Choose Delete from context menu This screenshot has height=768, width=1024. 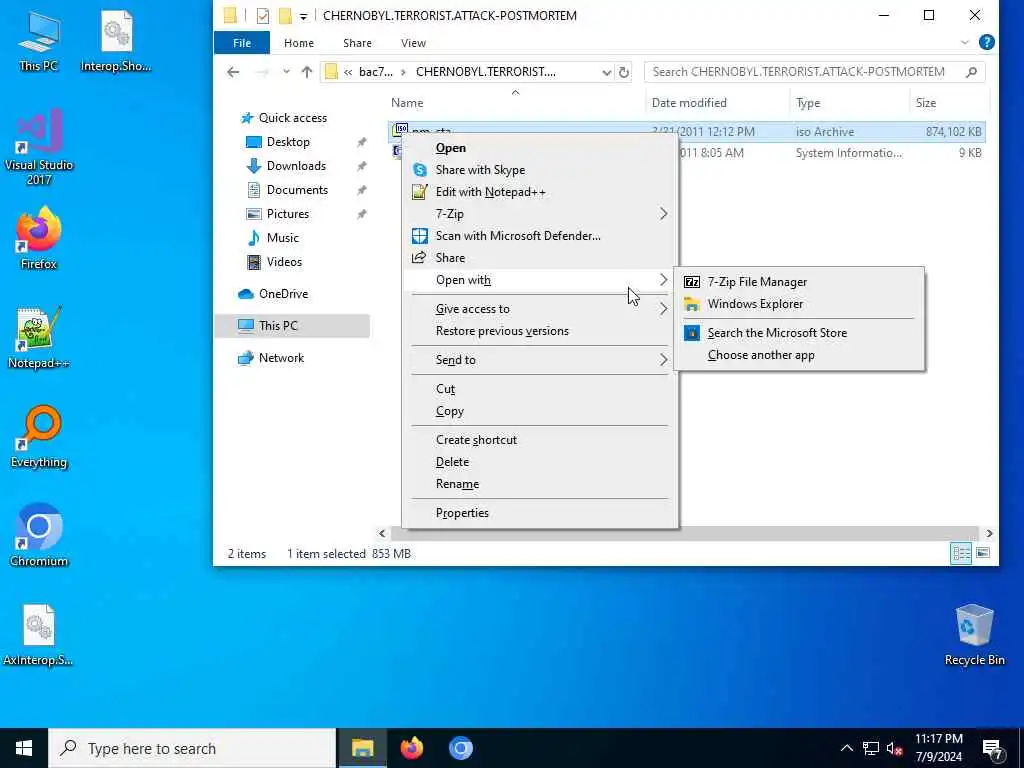pyautogui.click(x=540, y=462)
